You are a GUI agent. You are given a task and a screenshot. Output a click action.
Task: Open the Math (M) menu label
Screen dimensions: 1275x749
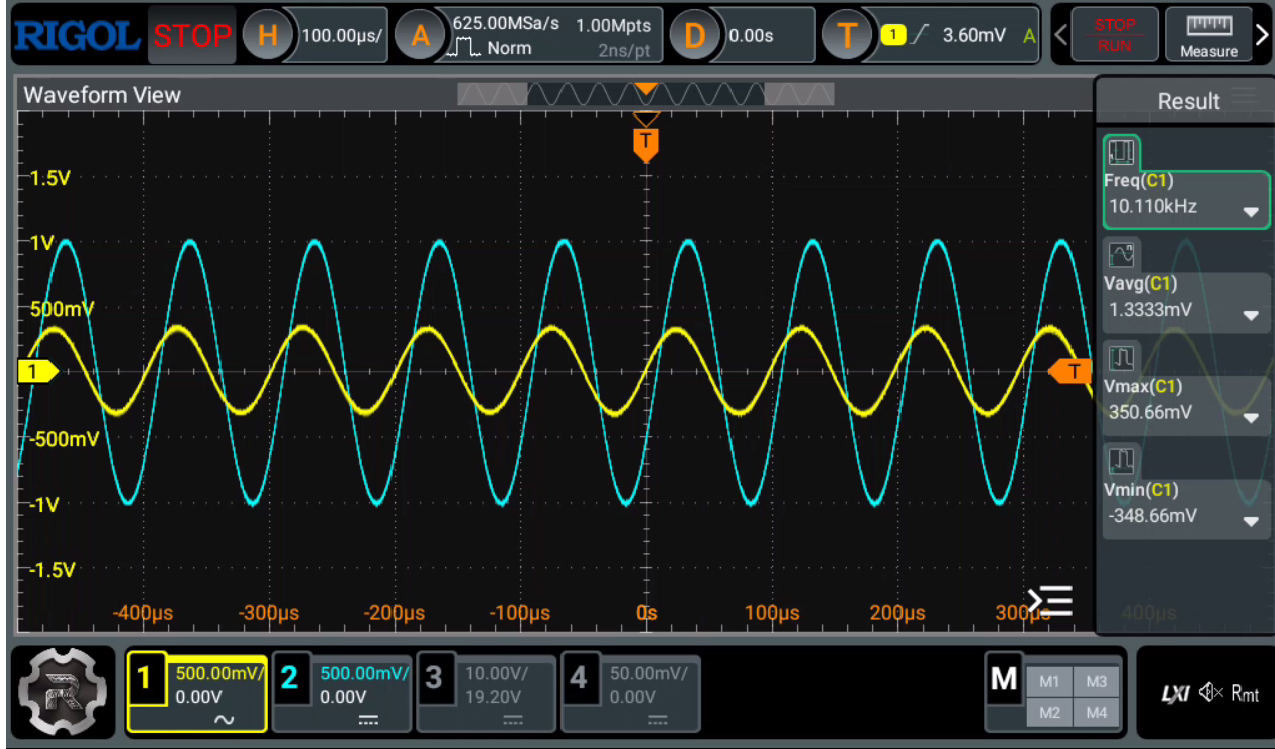point(1004,678)
